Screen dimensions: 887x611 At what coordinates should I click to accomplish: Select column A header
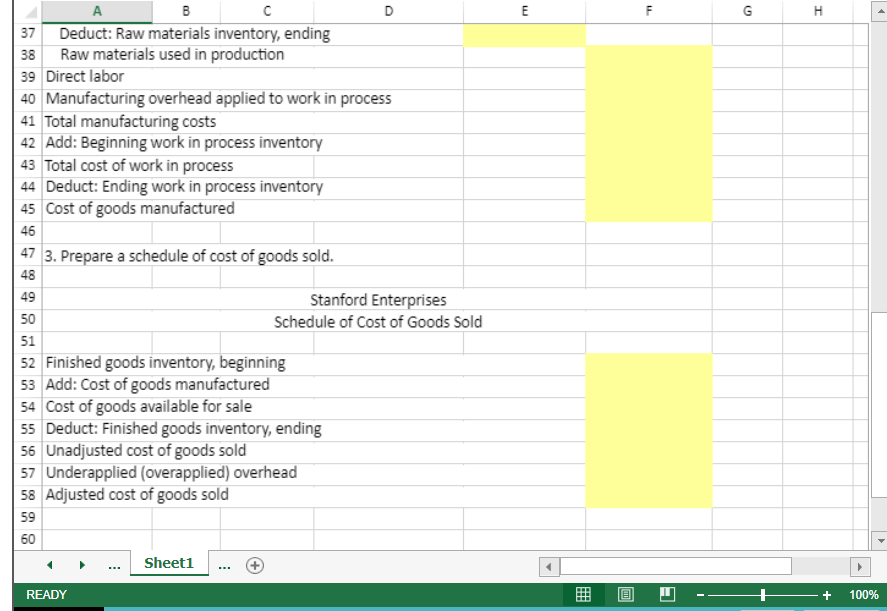(x=96, y=11)
